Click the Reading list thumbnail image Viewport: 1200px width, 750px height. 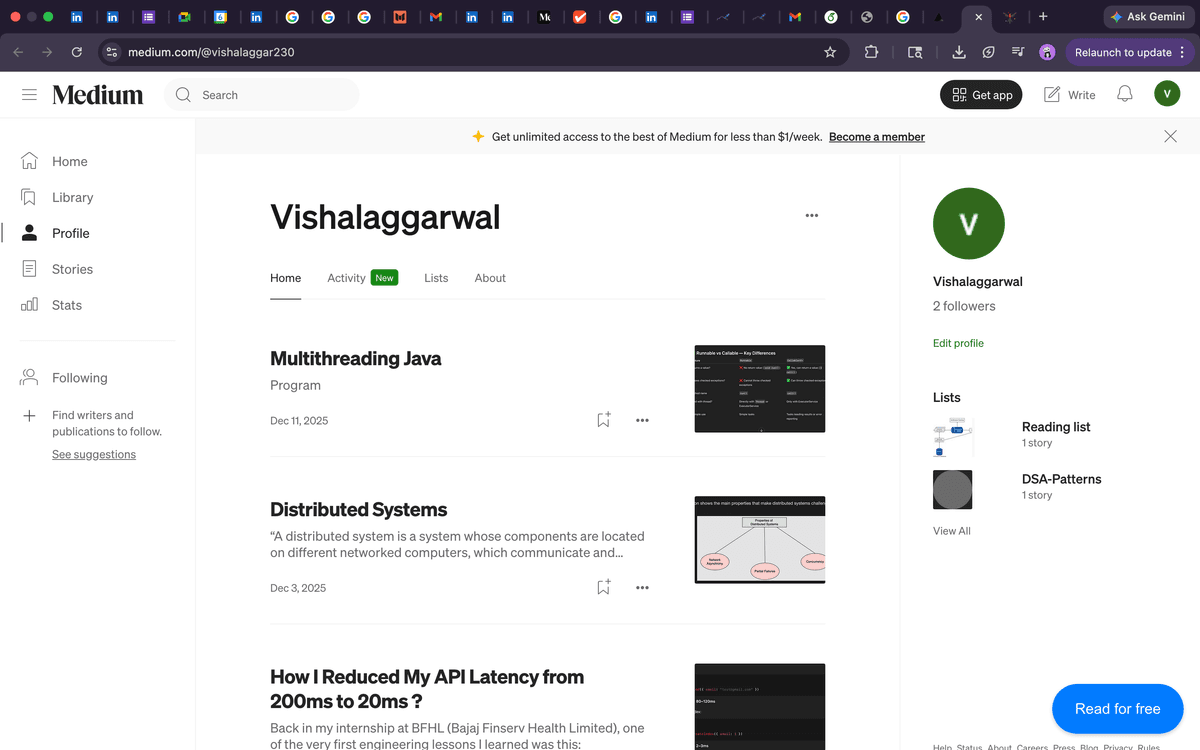(x=953, y=437)
